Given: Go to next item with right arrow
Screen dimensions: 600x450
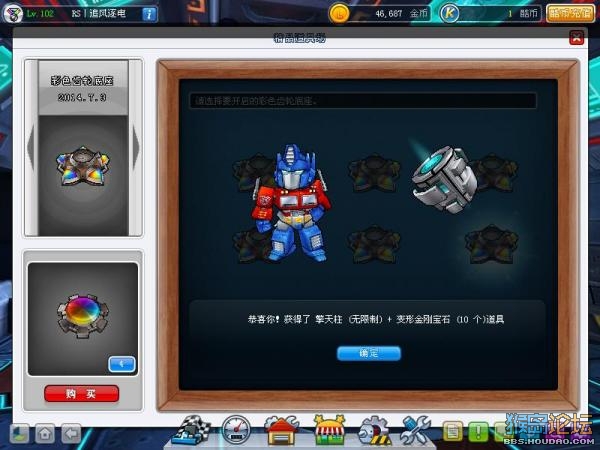Looking at the screenshot, I should click(x=135, y=147).
